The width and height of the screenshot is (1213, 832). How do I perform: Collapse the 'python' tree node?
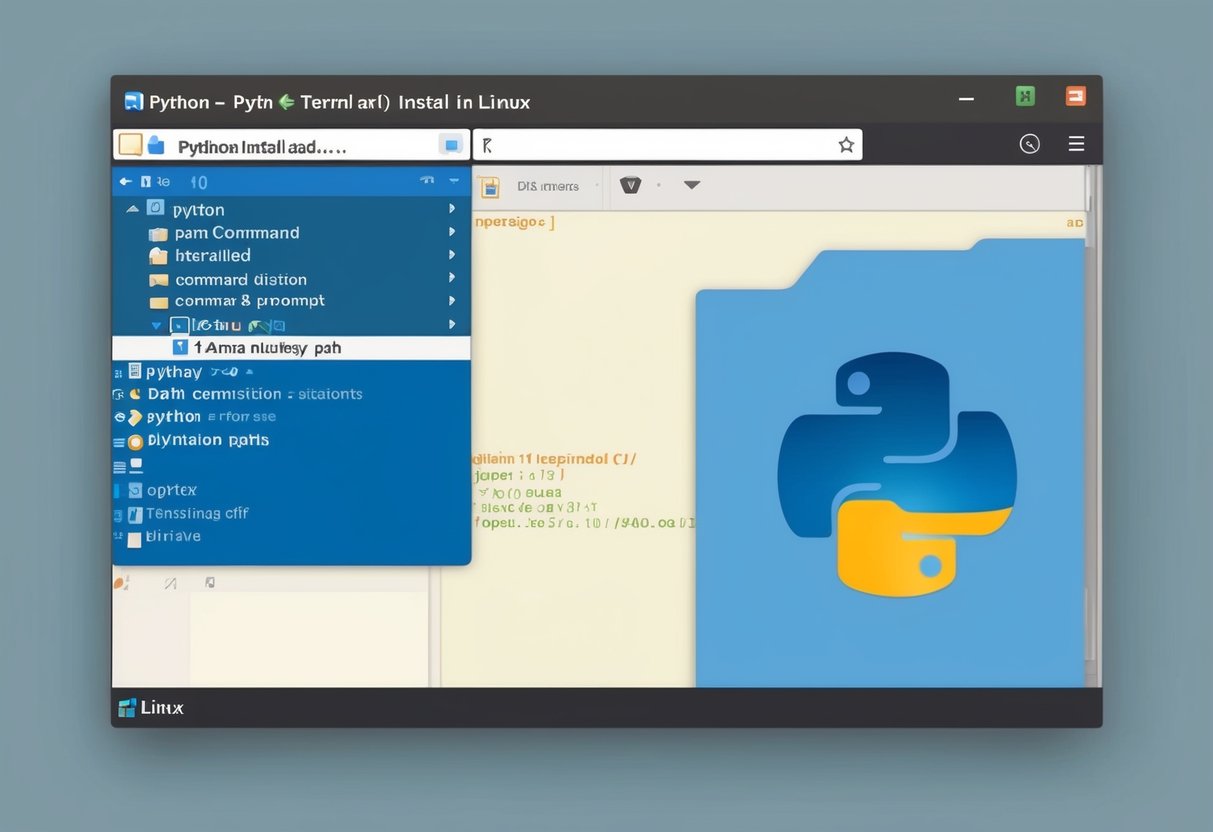[x=132, y=210]
